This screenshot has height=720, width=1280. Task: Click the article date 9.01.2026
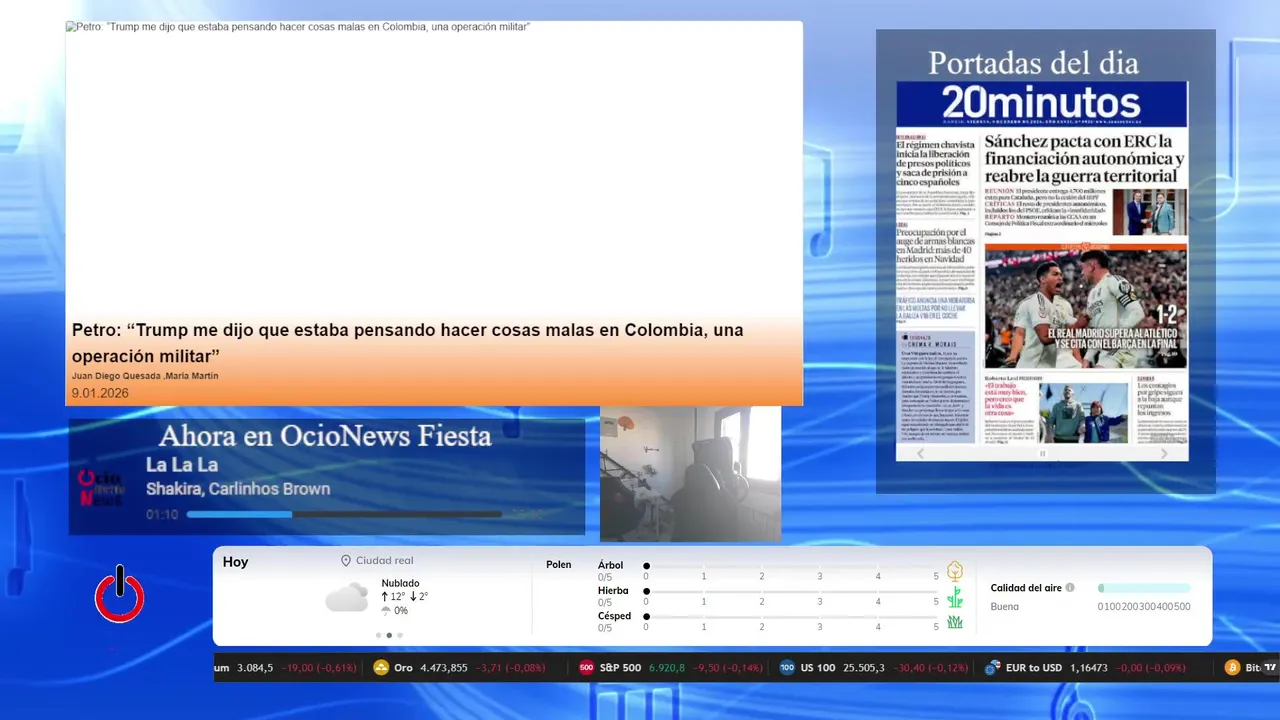(100, 394)
